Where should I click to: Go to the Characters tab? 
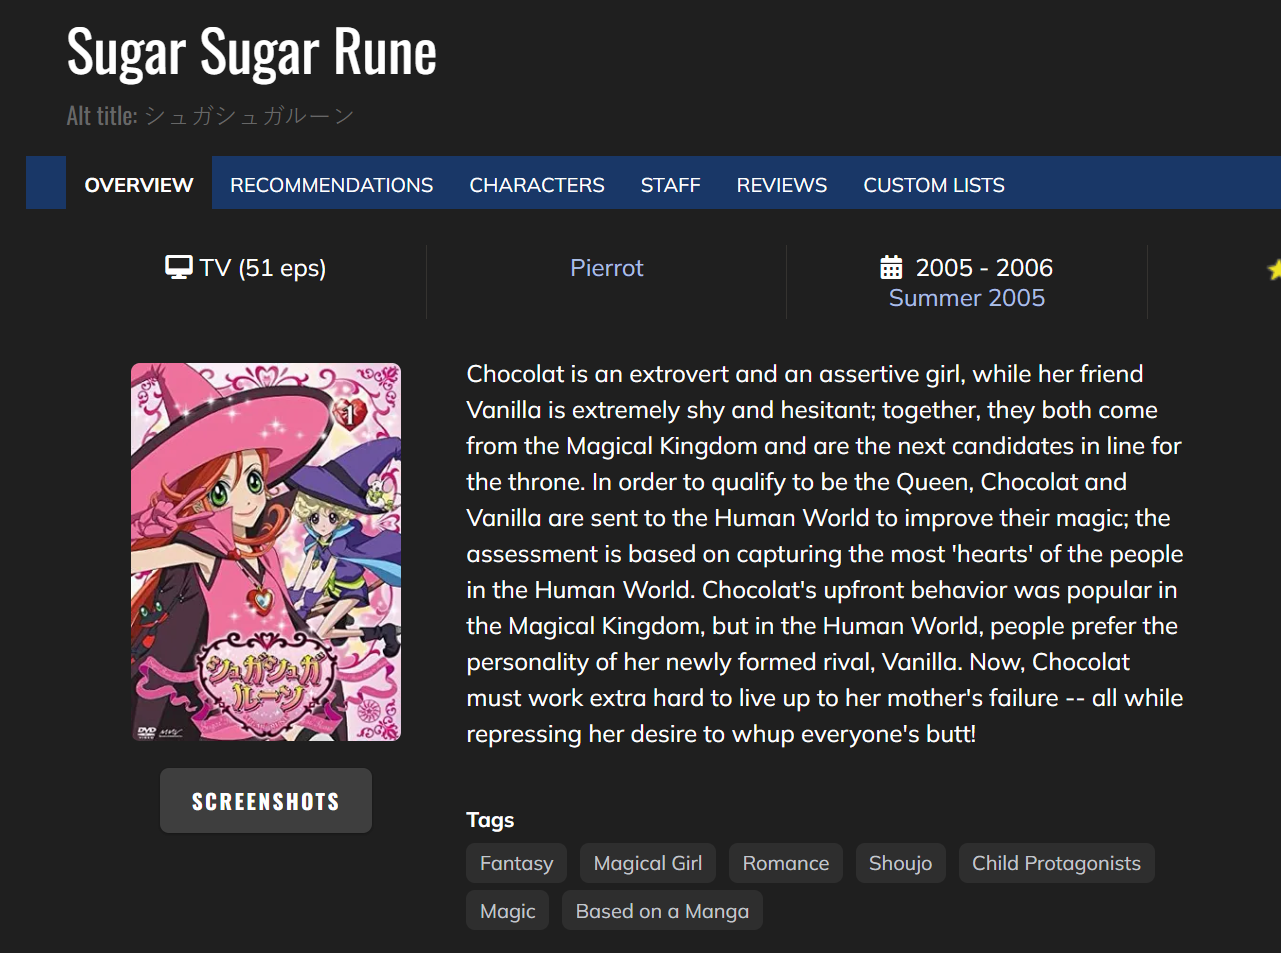pyautogui.click(x=537, y=185)
